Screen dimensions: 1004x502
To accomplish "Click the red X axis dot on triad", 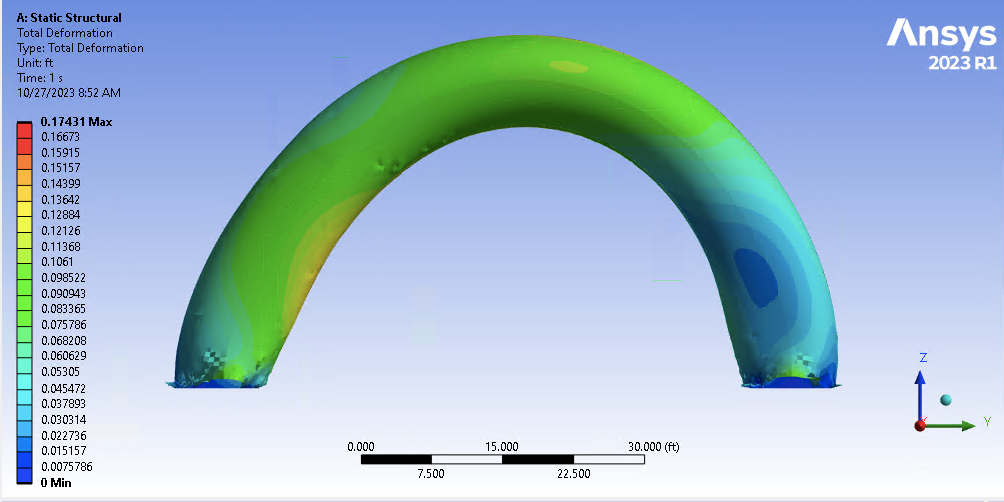I will (921, 426).
